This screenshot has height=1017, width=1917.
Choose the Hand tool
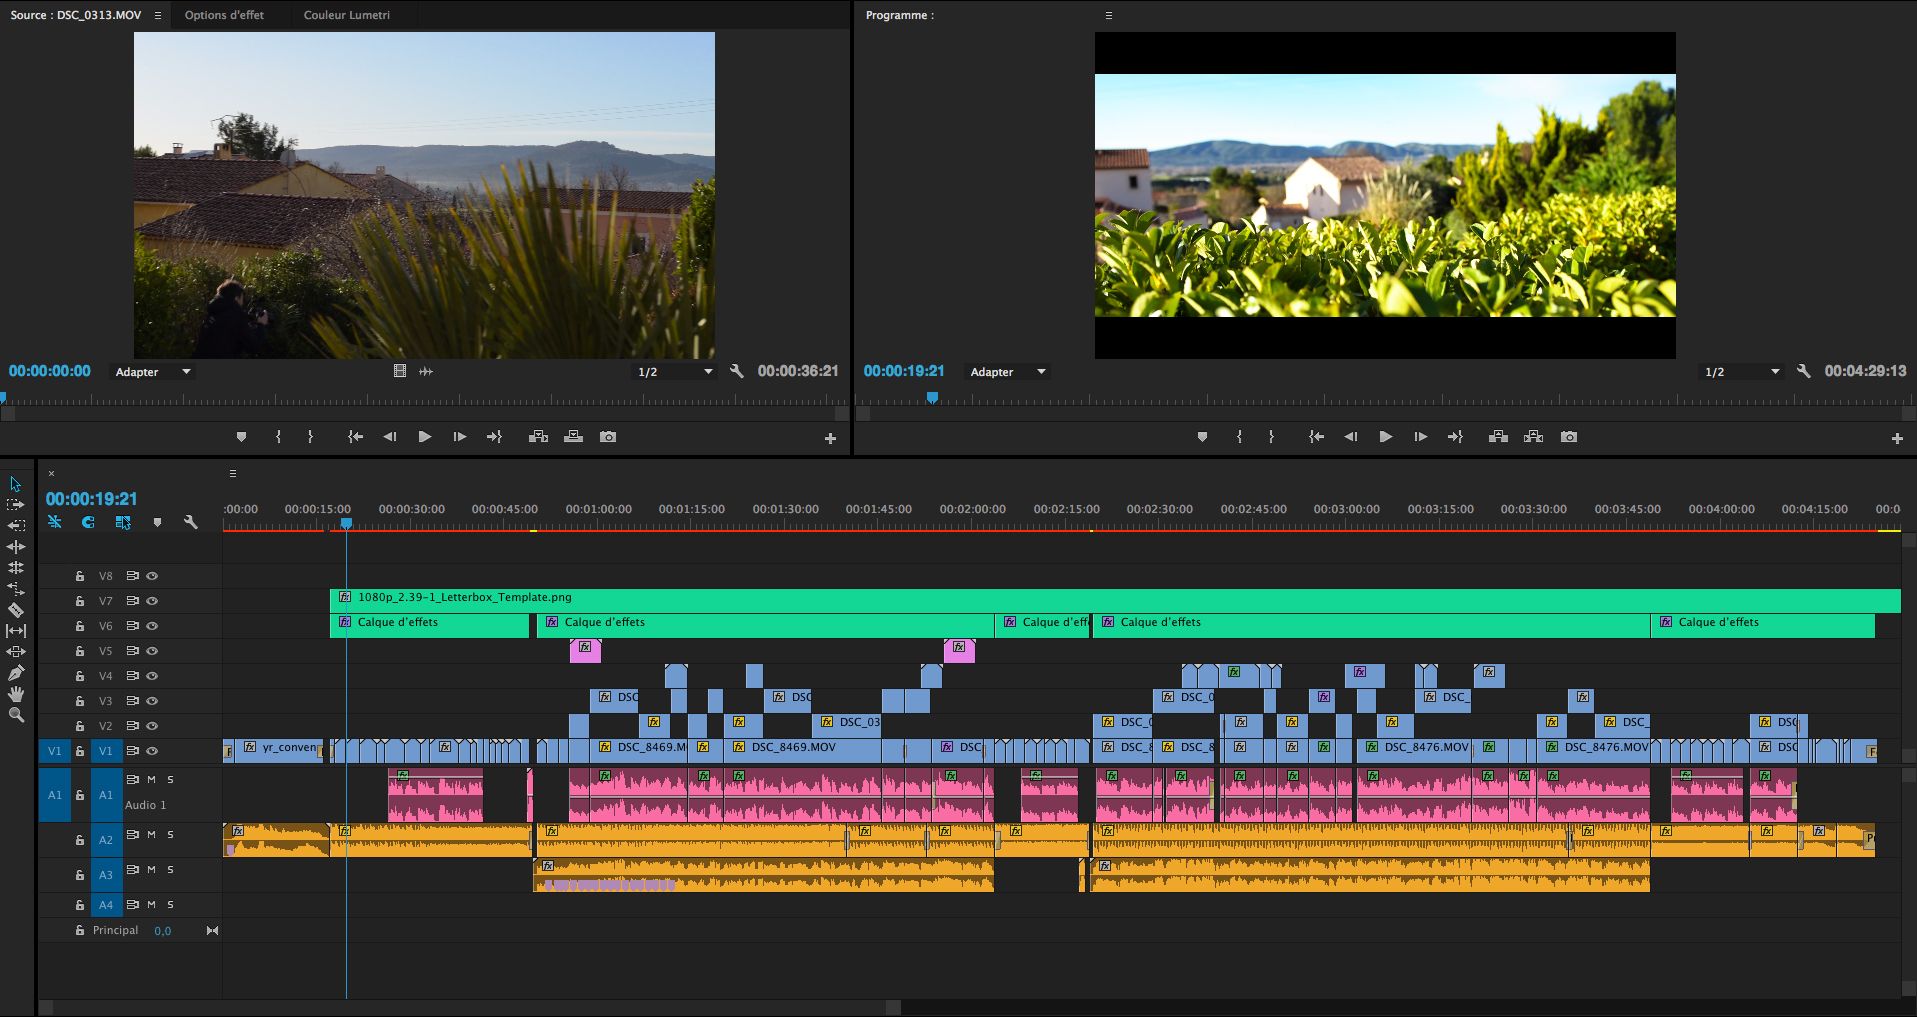[x=16, y=694]
